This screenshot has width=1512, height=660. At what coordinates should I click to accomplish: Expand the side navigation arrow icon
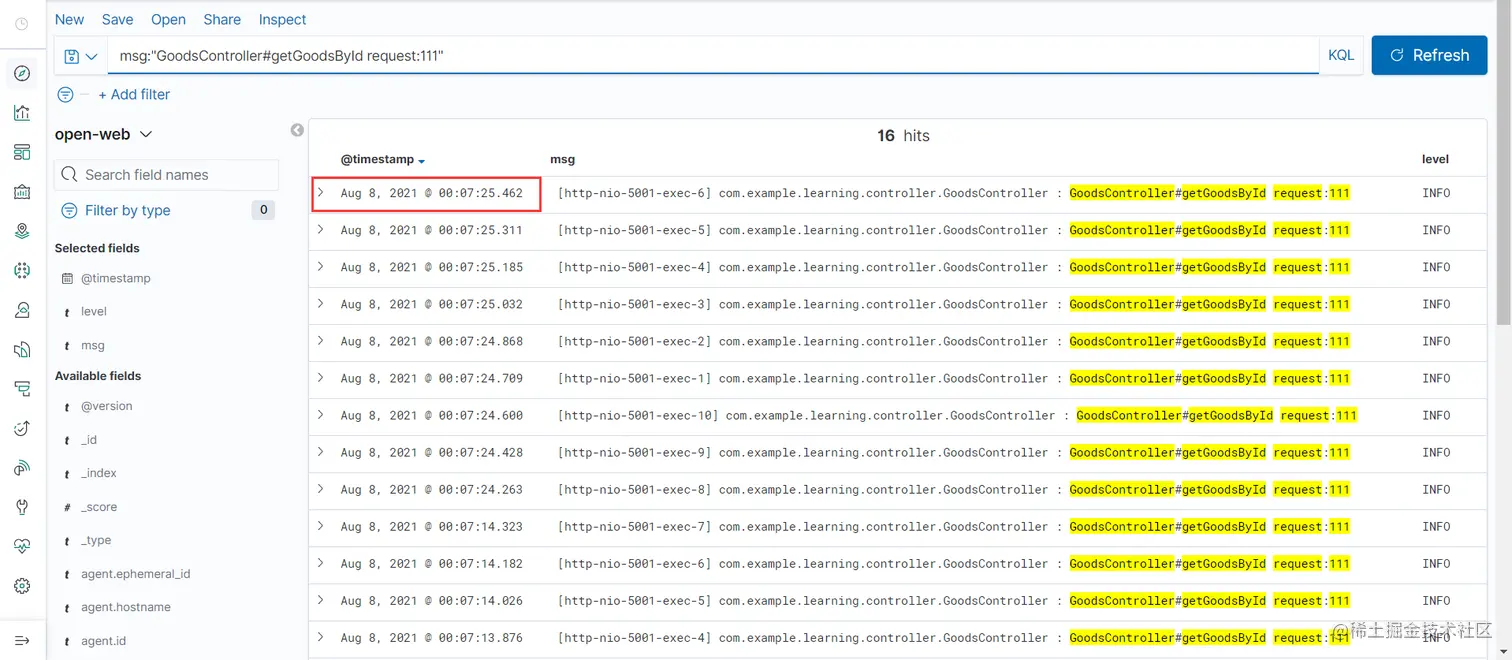pos(22,640)
